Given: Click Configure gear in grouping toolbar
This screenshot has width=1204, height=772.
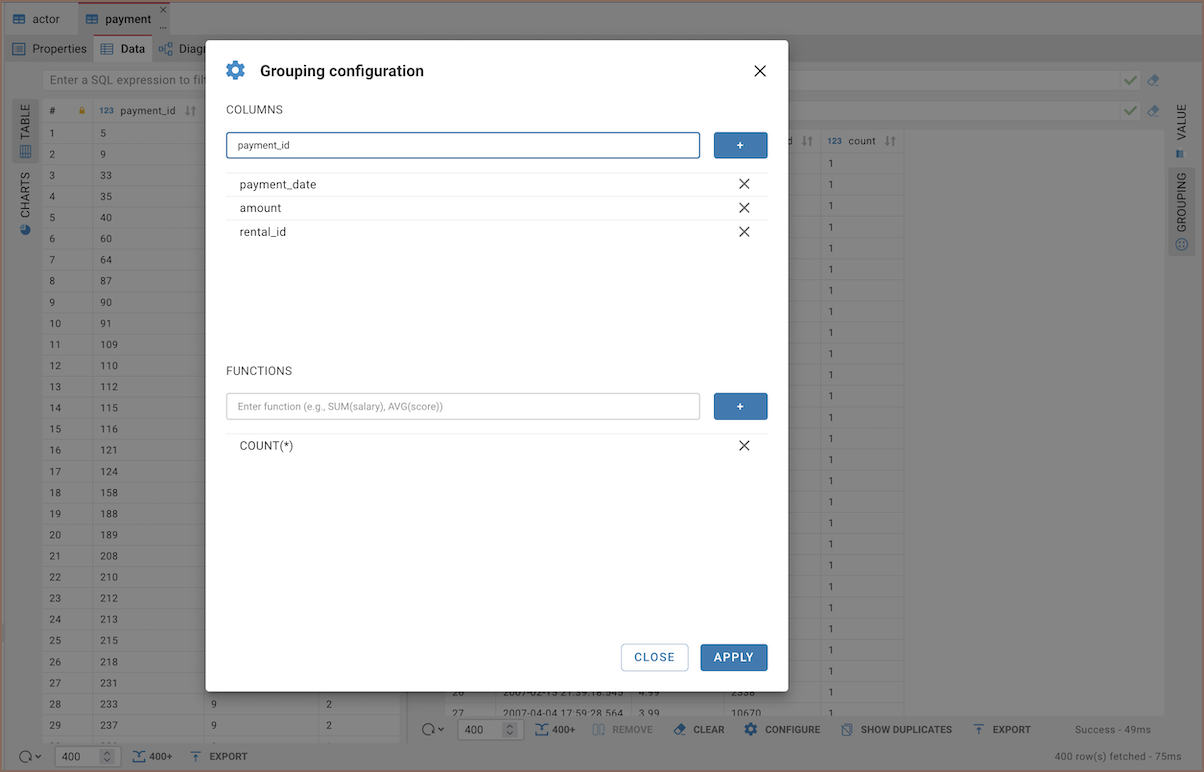Looking at the screenshot, I should coord(782,730).
